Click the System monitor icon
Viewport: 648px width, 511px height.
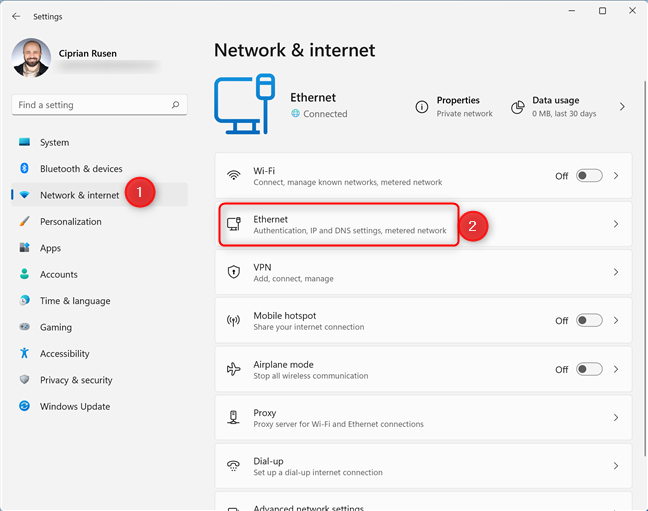[x=24, y=142]
